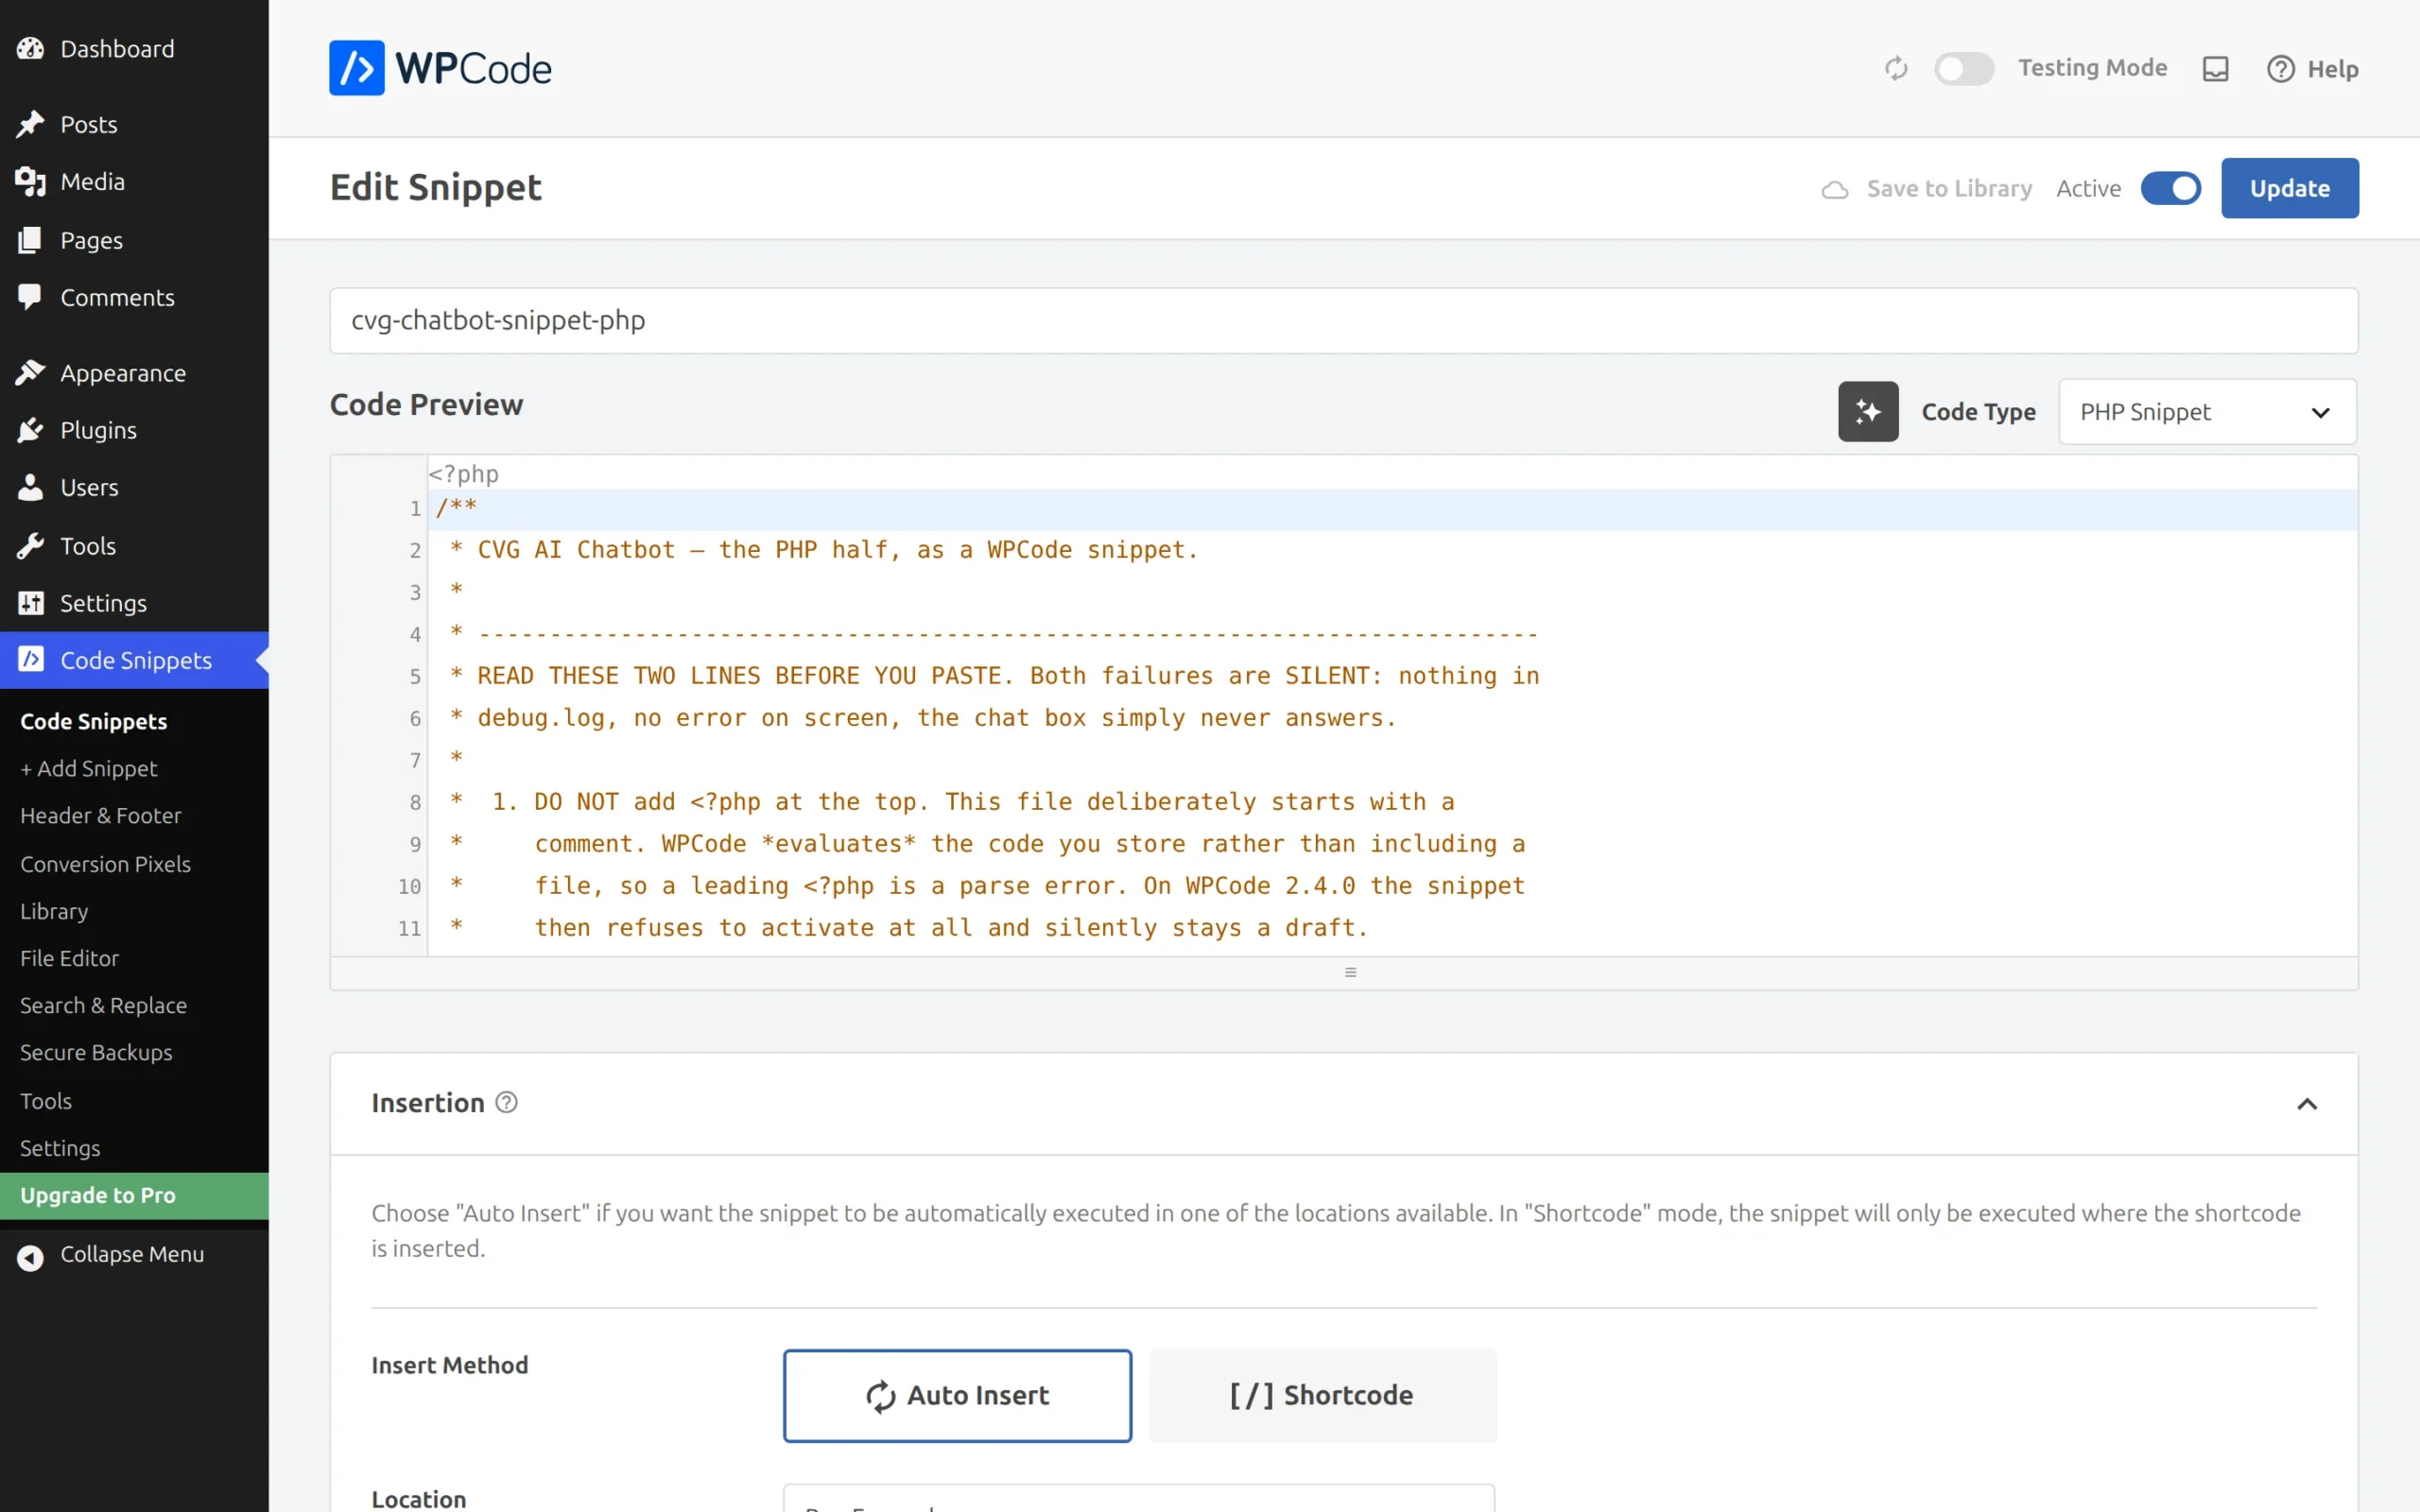Click the Plugins plug icon
Image resolution: width=2420 pixels, height=1512 pixels.
pyautogui.click(x=30, y=429)
